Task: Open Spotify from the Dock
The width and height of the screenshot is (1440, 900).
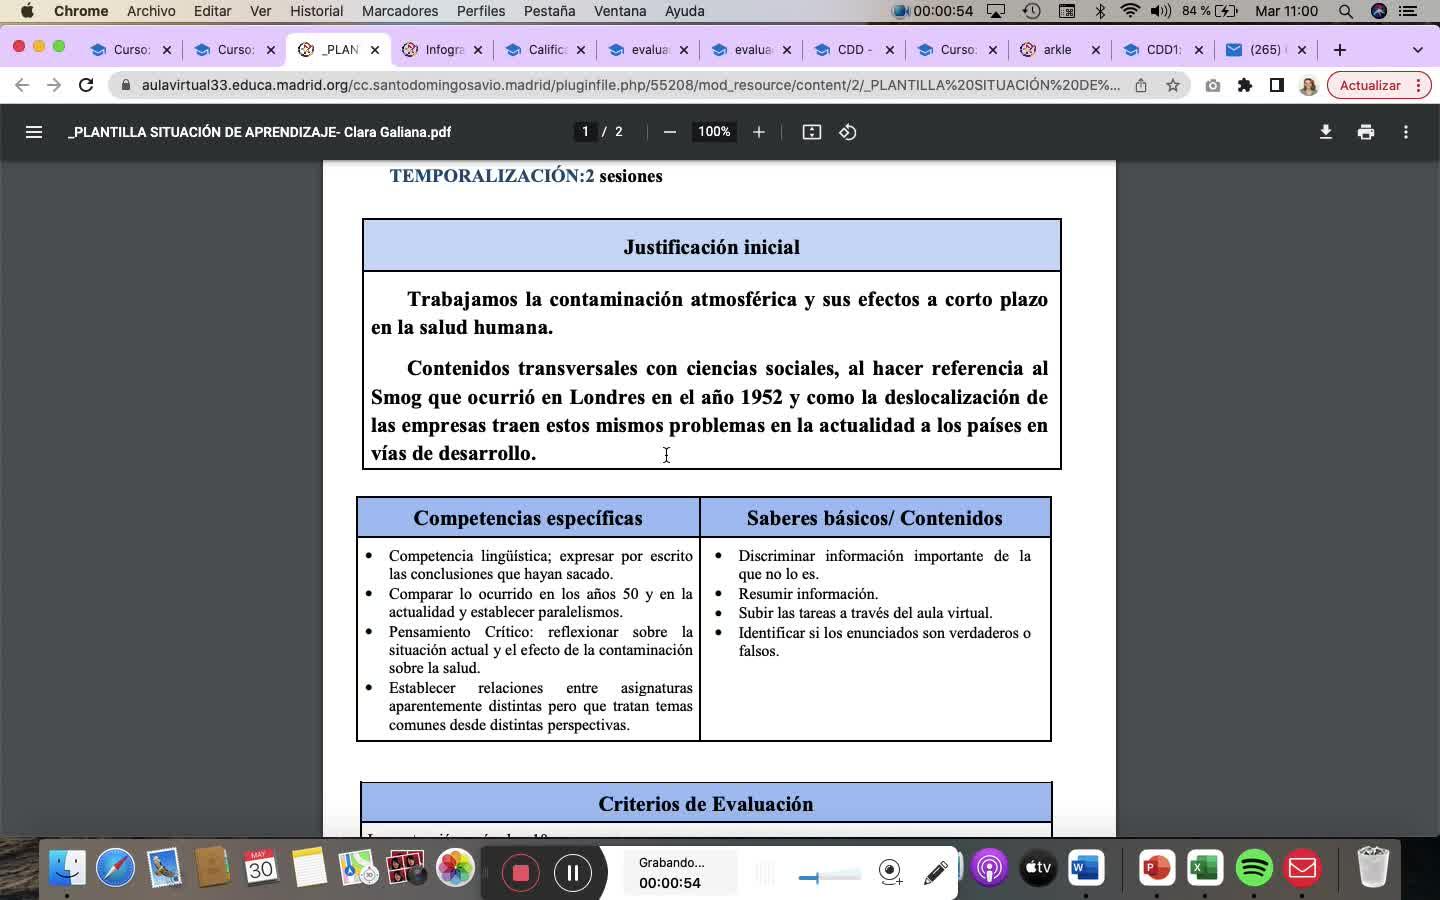Action: (1254, 868)
